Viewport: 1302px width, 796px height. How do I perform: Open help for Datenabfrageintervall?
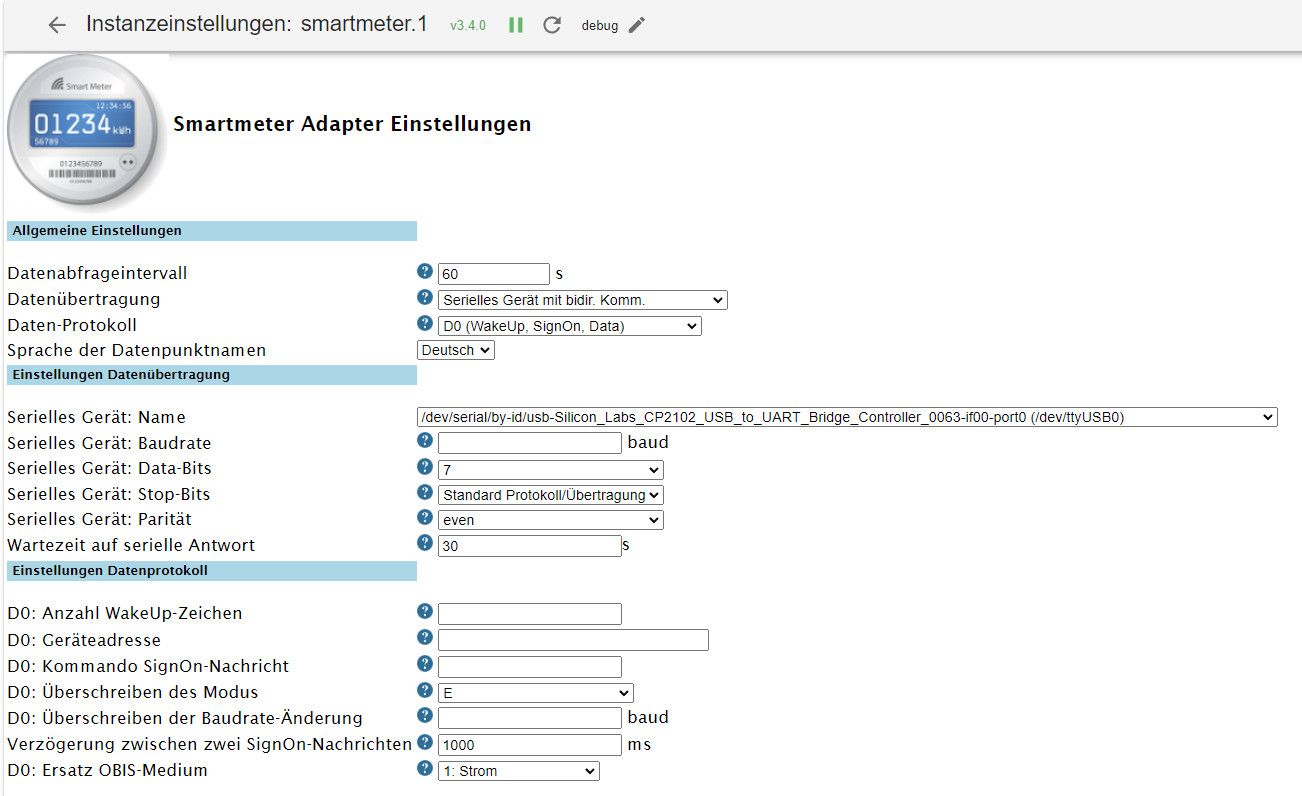tap(425, 271)
